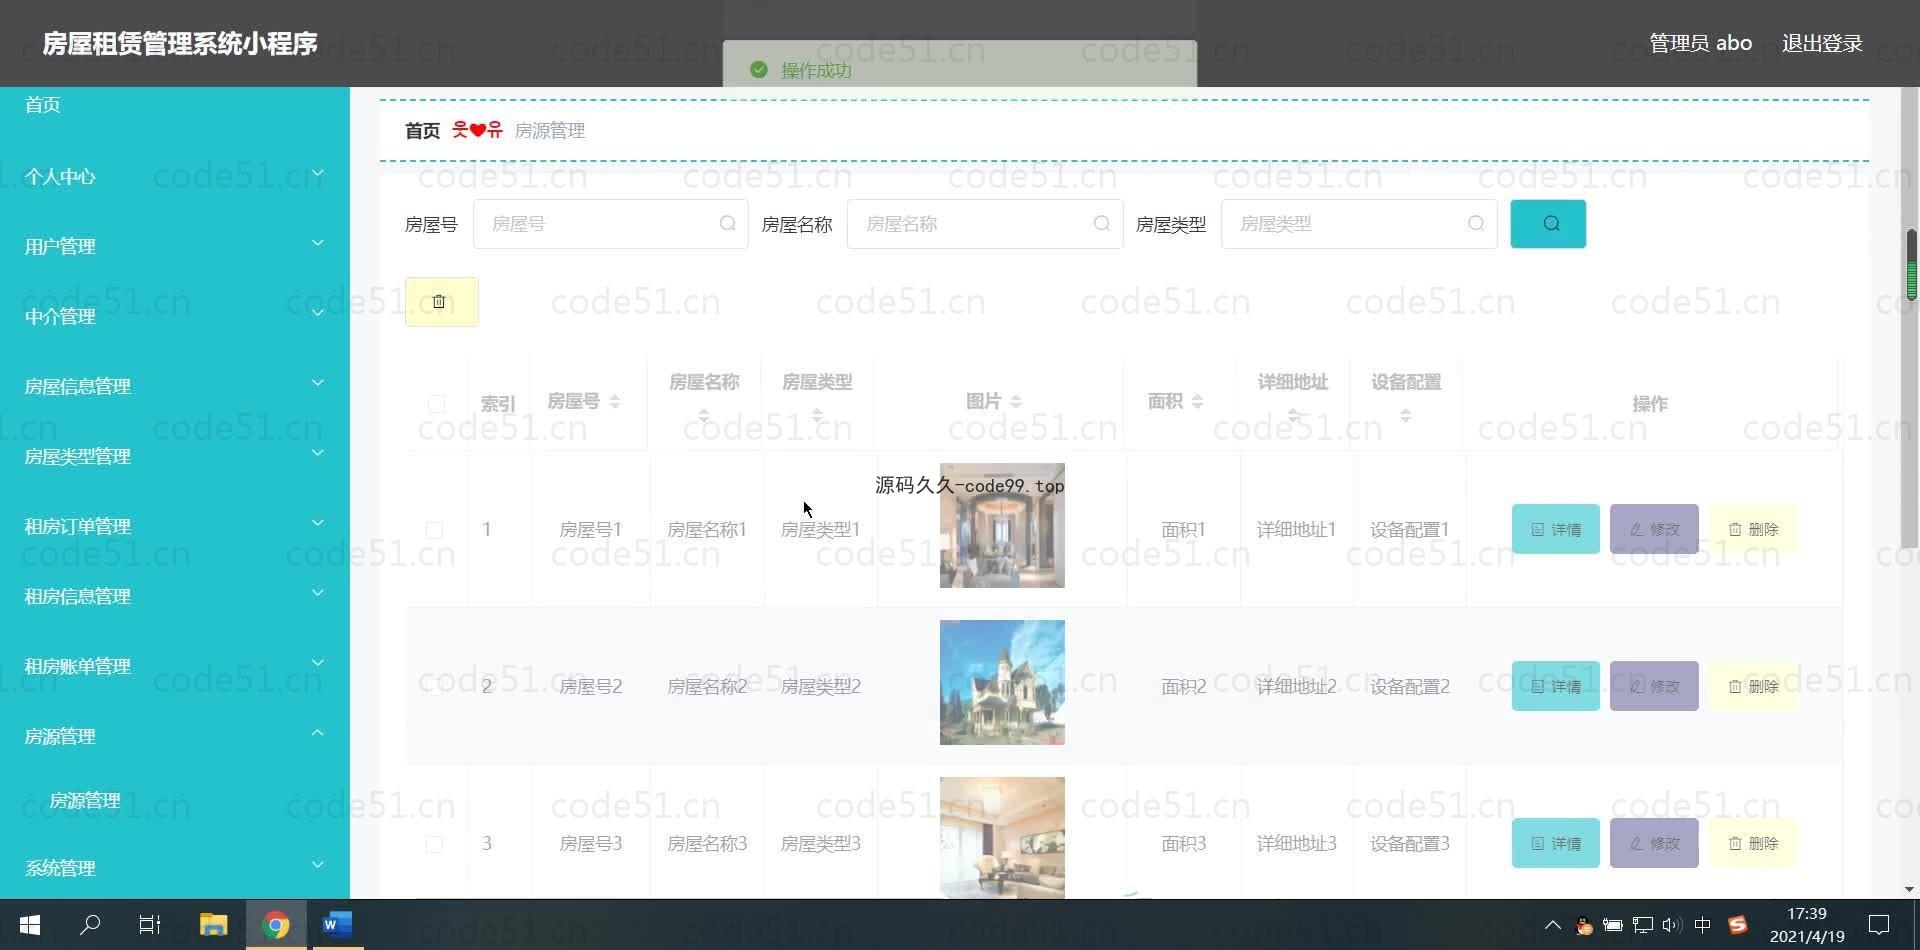
Task: Show hidden tray icons chevron
Action: (x=1553, y=925)
